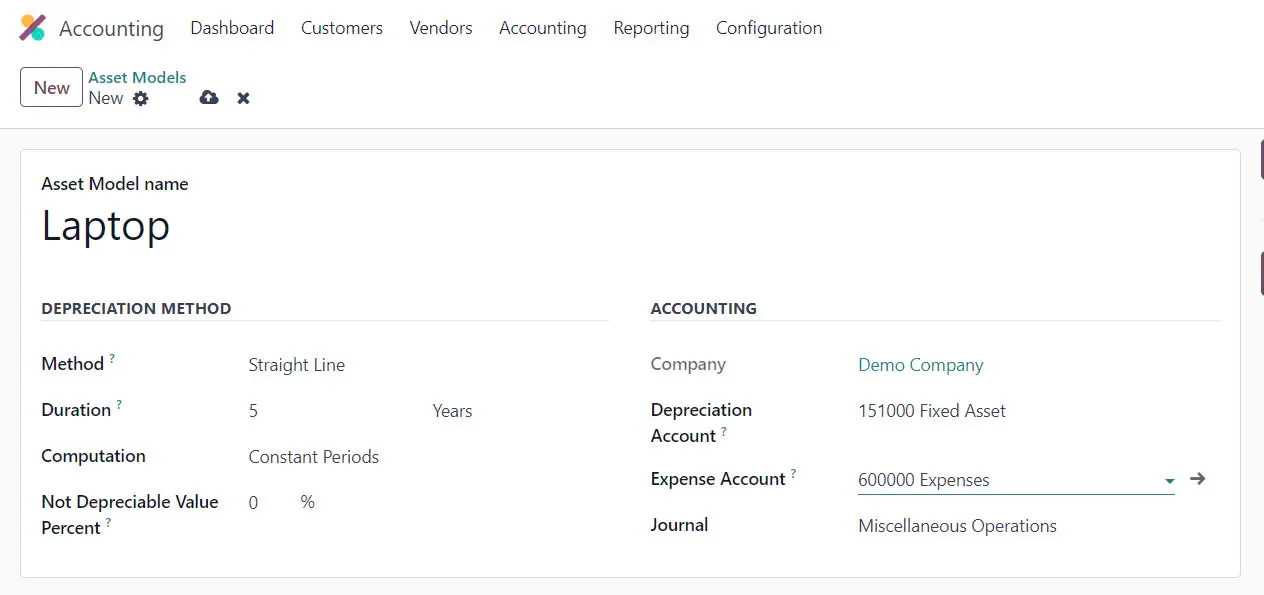Open the Method selection showing Straight Line
Viewport: 1264px width, 595px height.
click(297, 365)
